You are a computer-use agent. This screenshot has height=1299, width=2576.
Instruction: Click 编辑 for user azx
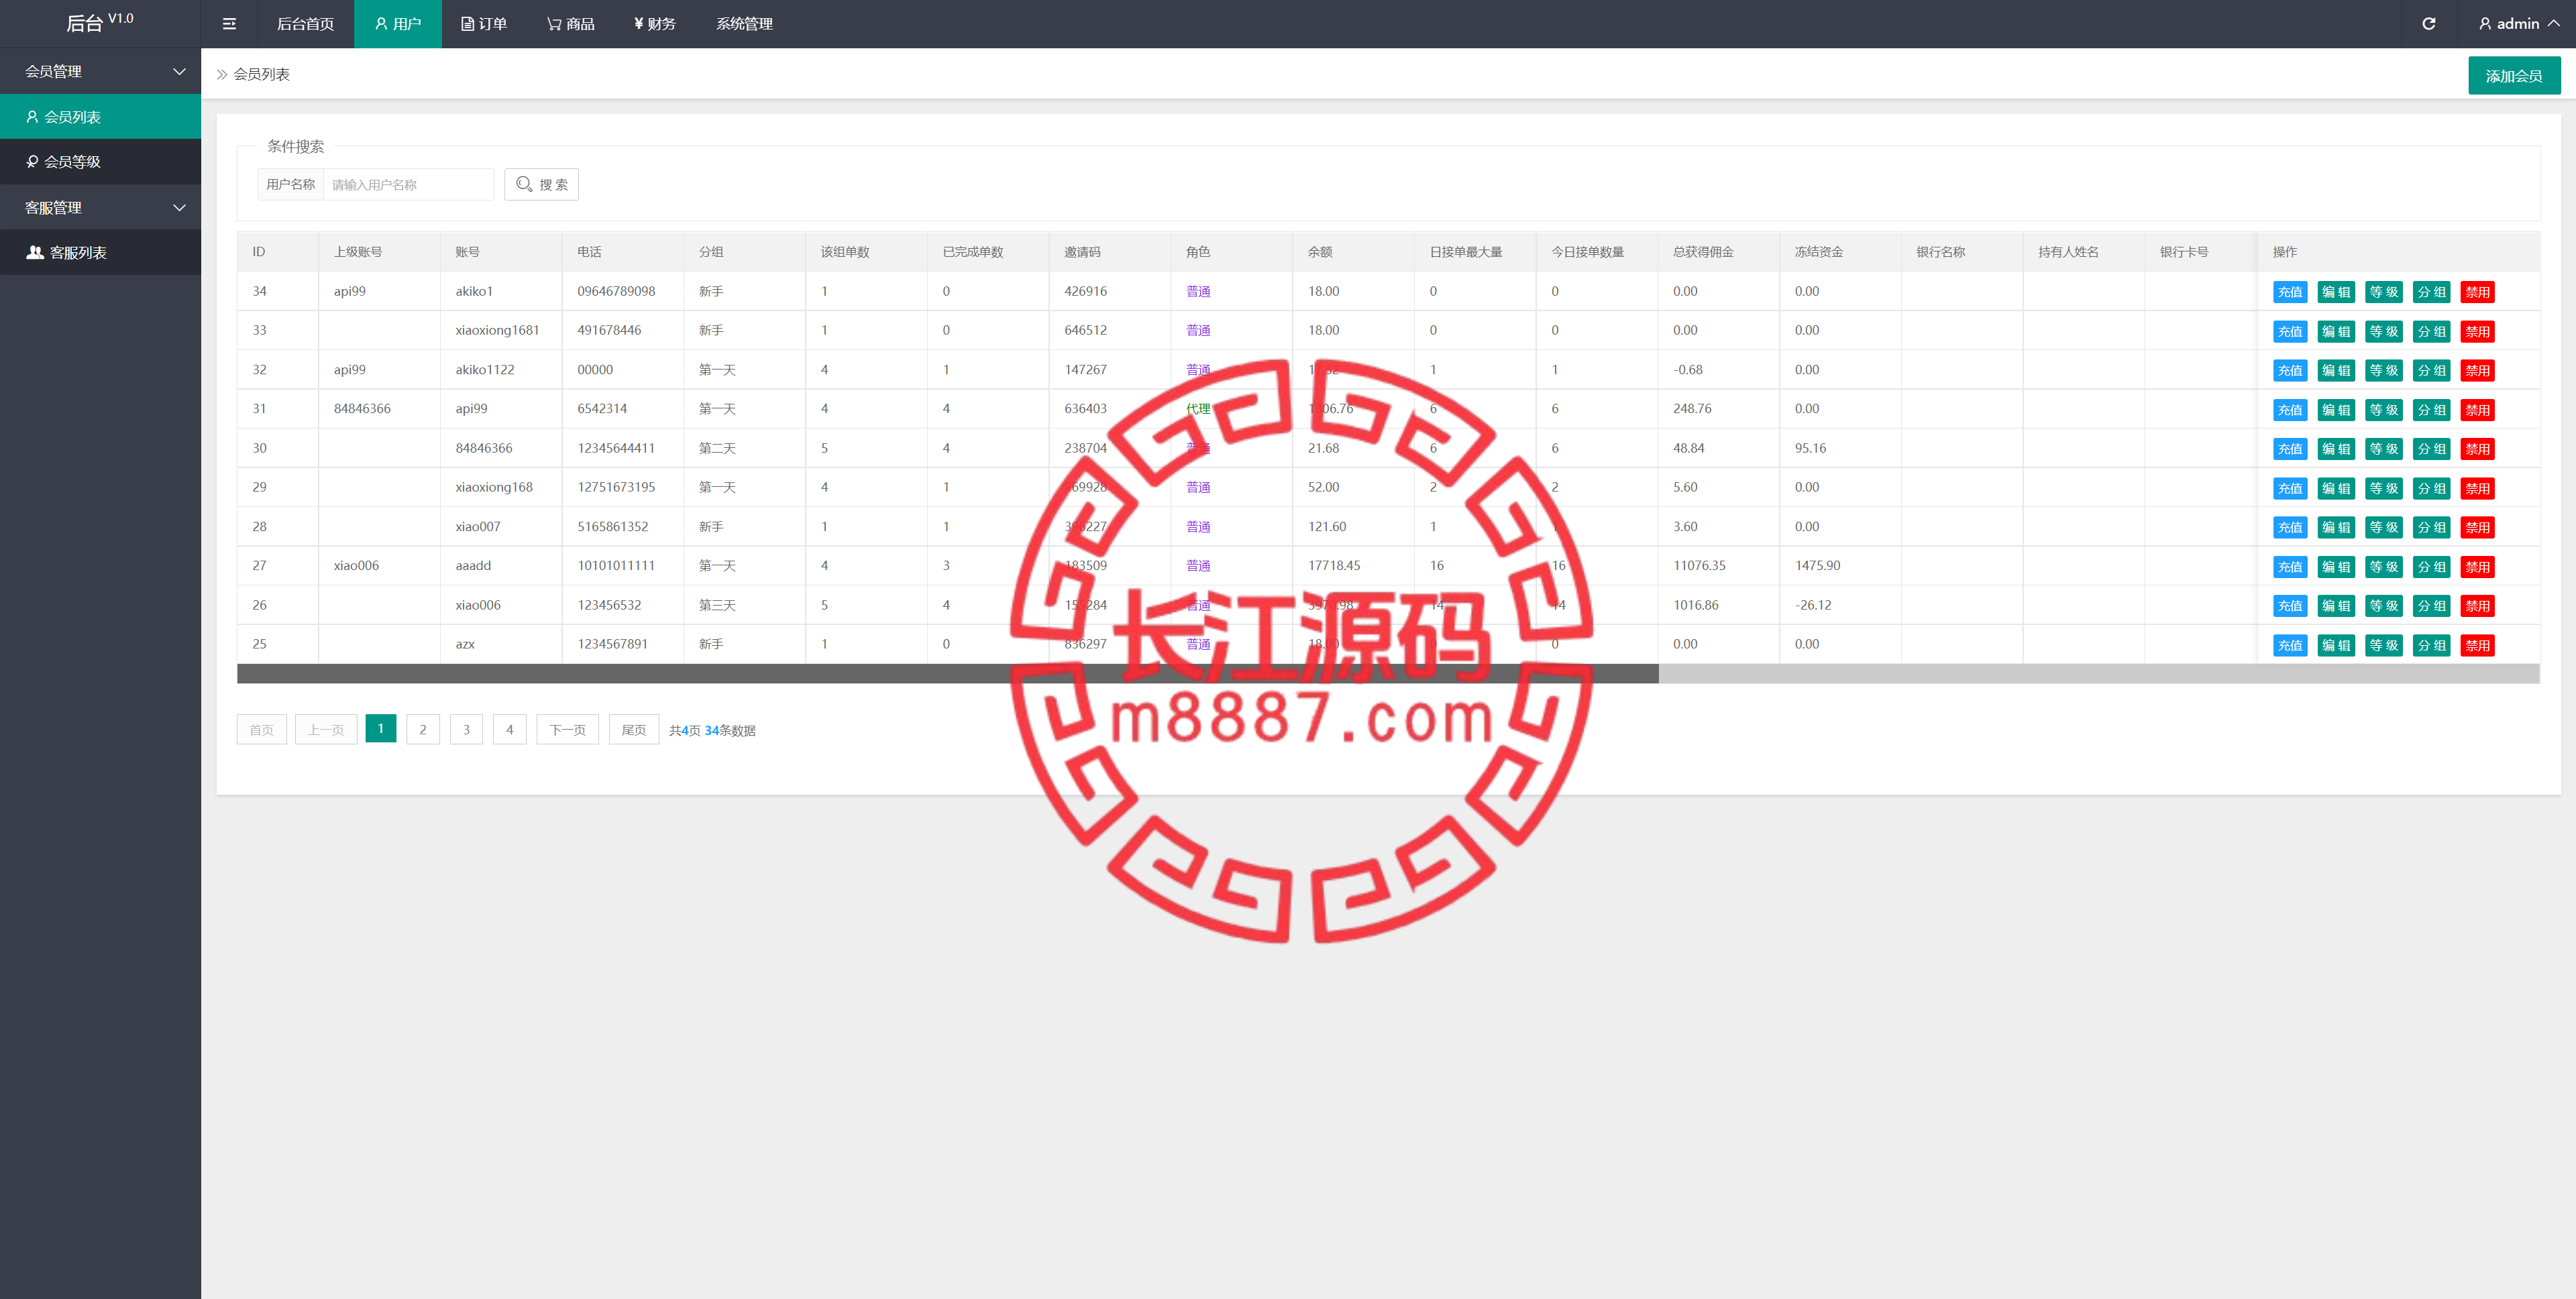pyautogui.click(x=2336, y=645)
